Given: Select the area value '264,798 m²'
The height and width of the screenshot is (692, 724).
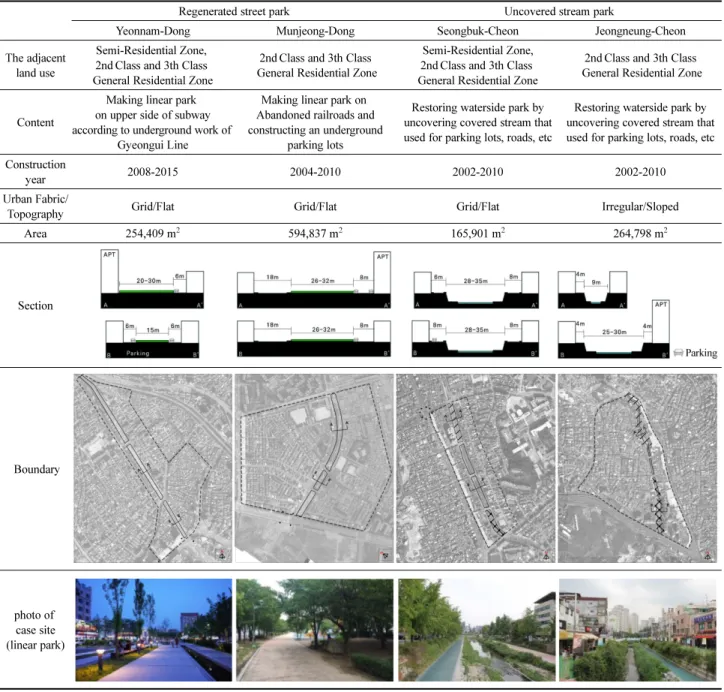Looking at the screenshot, I should (640, 233).
